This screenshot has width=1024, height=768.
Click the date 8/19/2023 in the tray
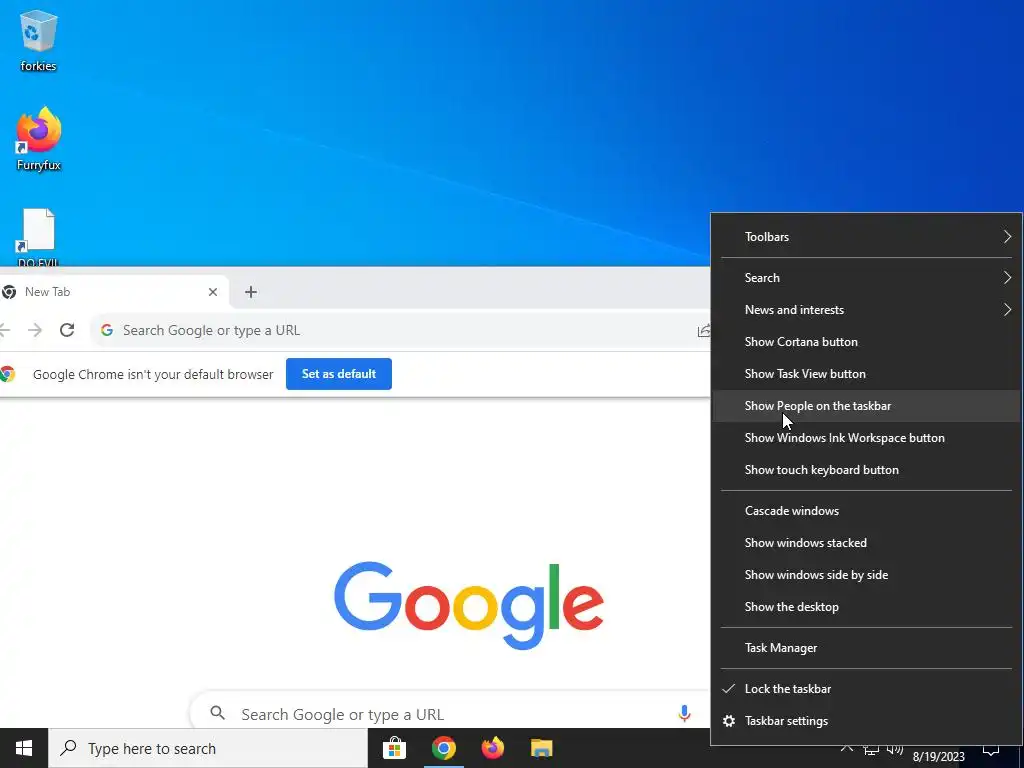click(938, 758)
